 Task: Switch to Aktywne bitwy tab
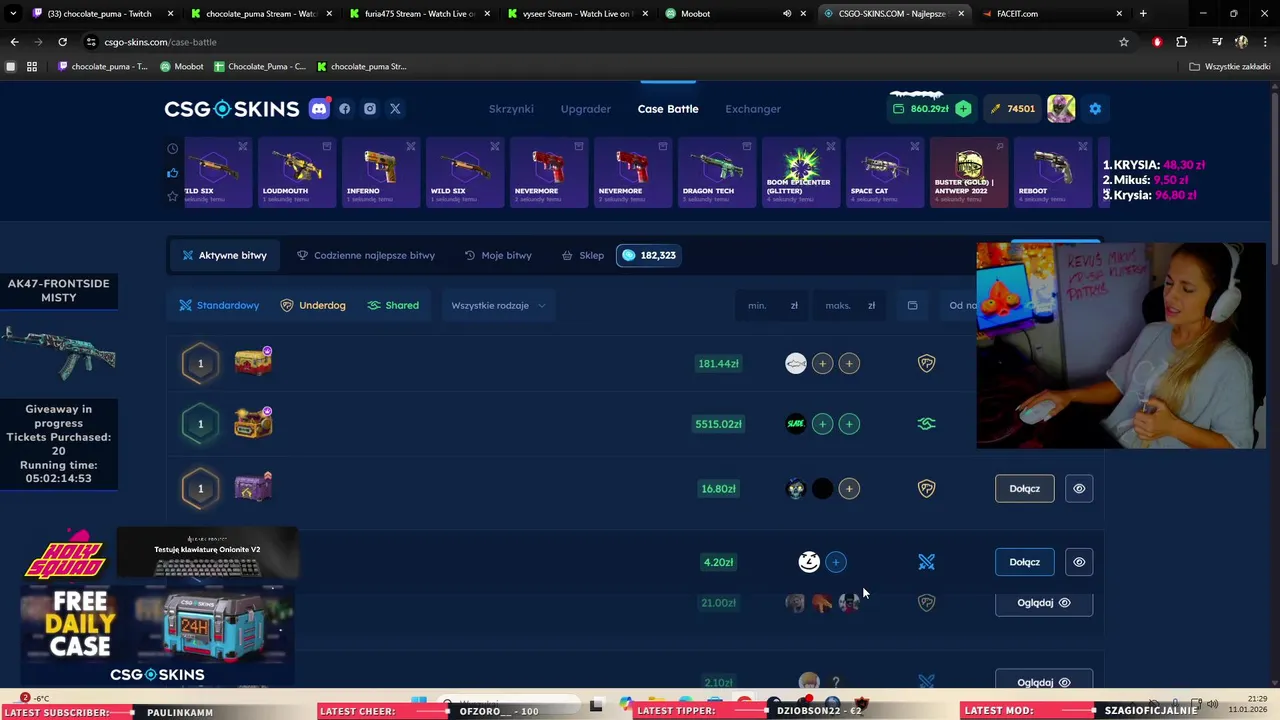(225, 255)
